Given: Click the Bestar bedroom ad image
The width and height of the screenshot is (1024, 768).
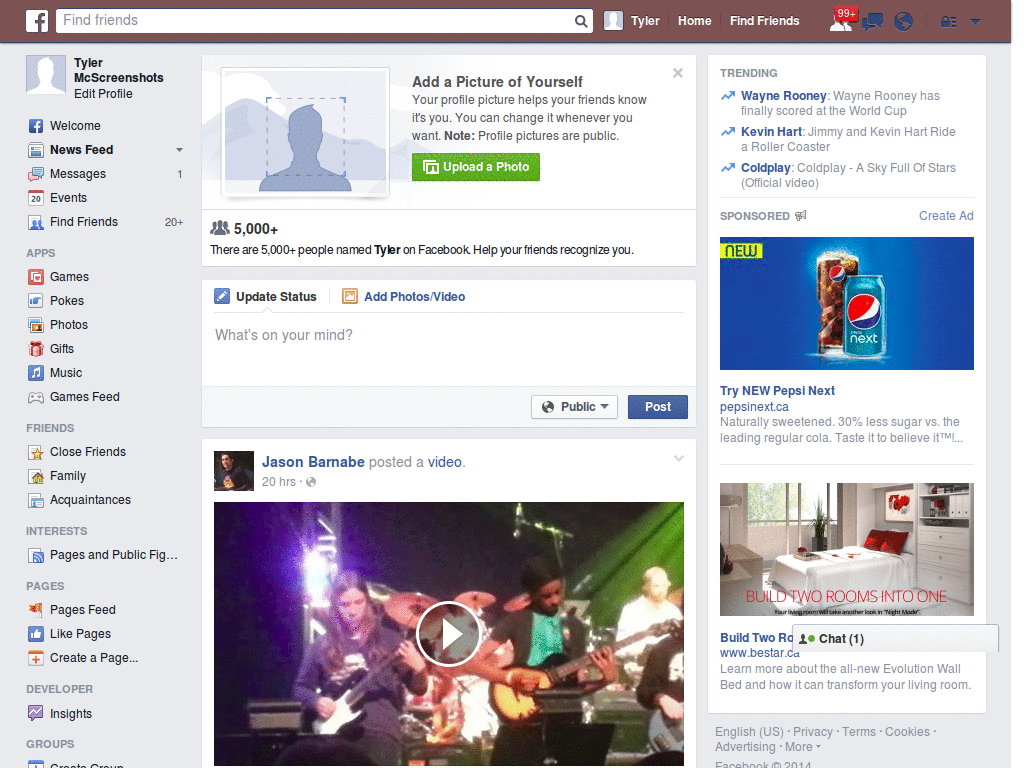Looking at the screenshot, I should [846, 550].
